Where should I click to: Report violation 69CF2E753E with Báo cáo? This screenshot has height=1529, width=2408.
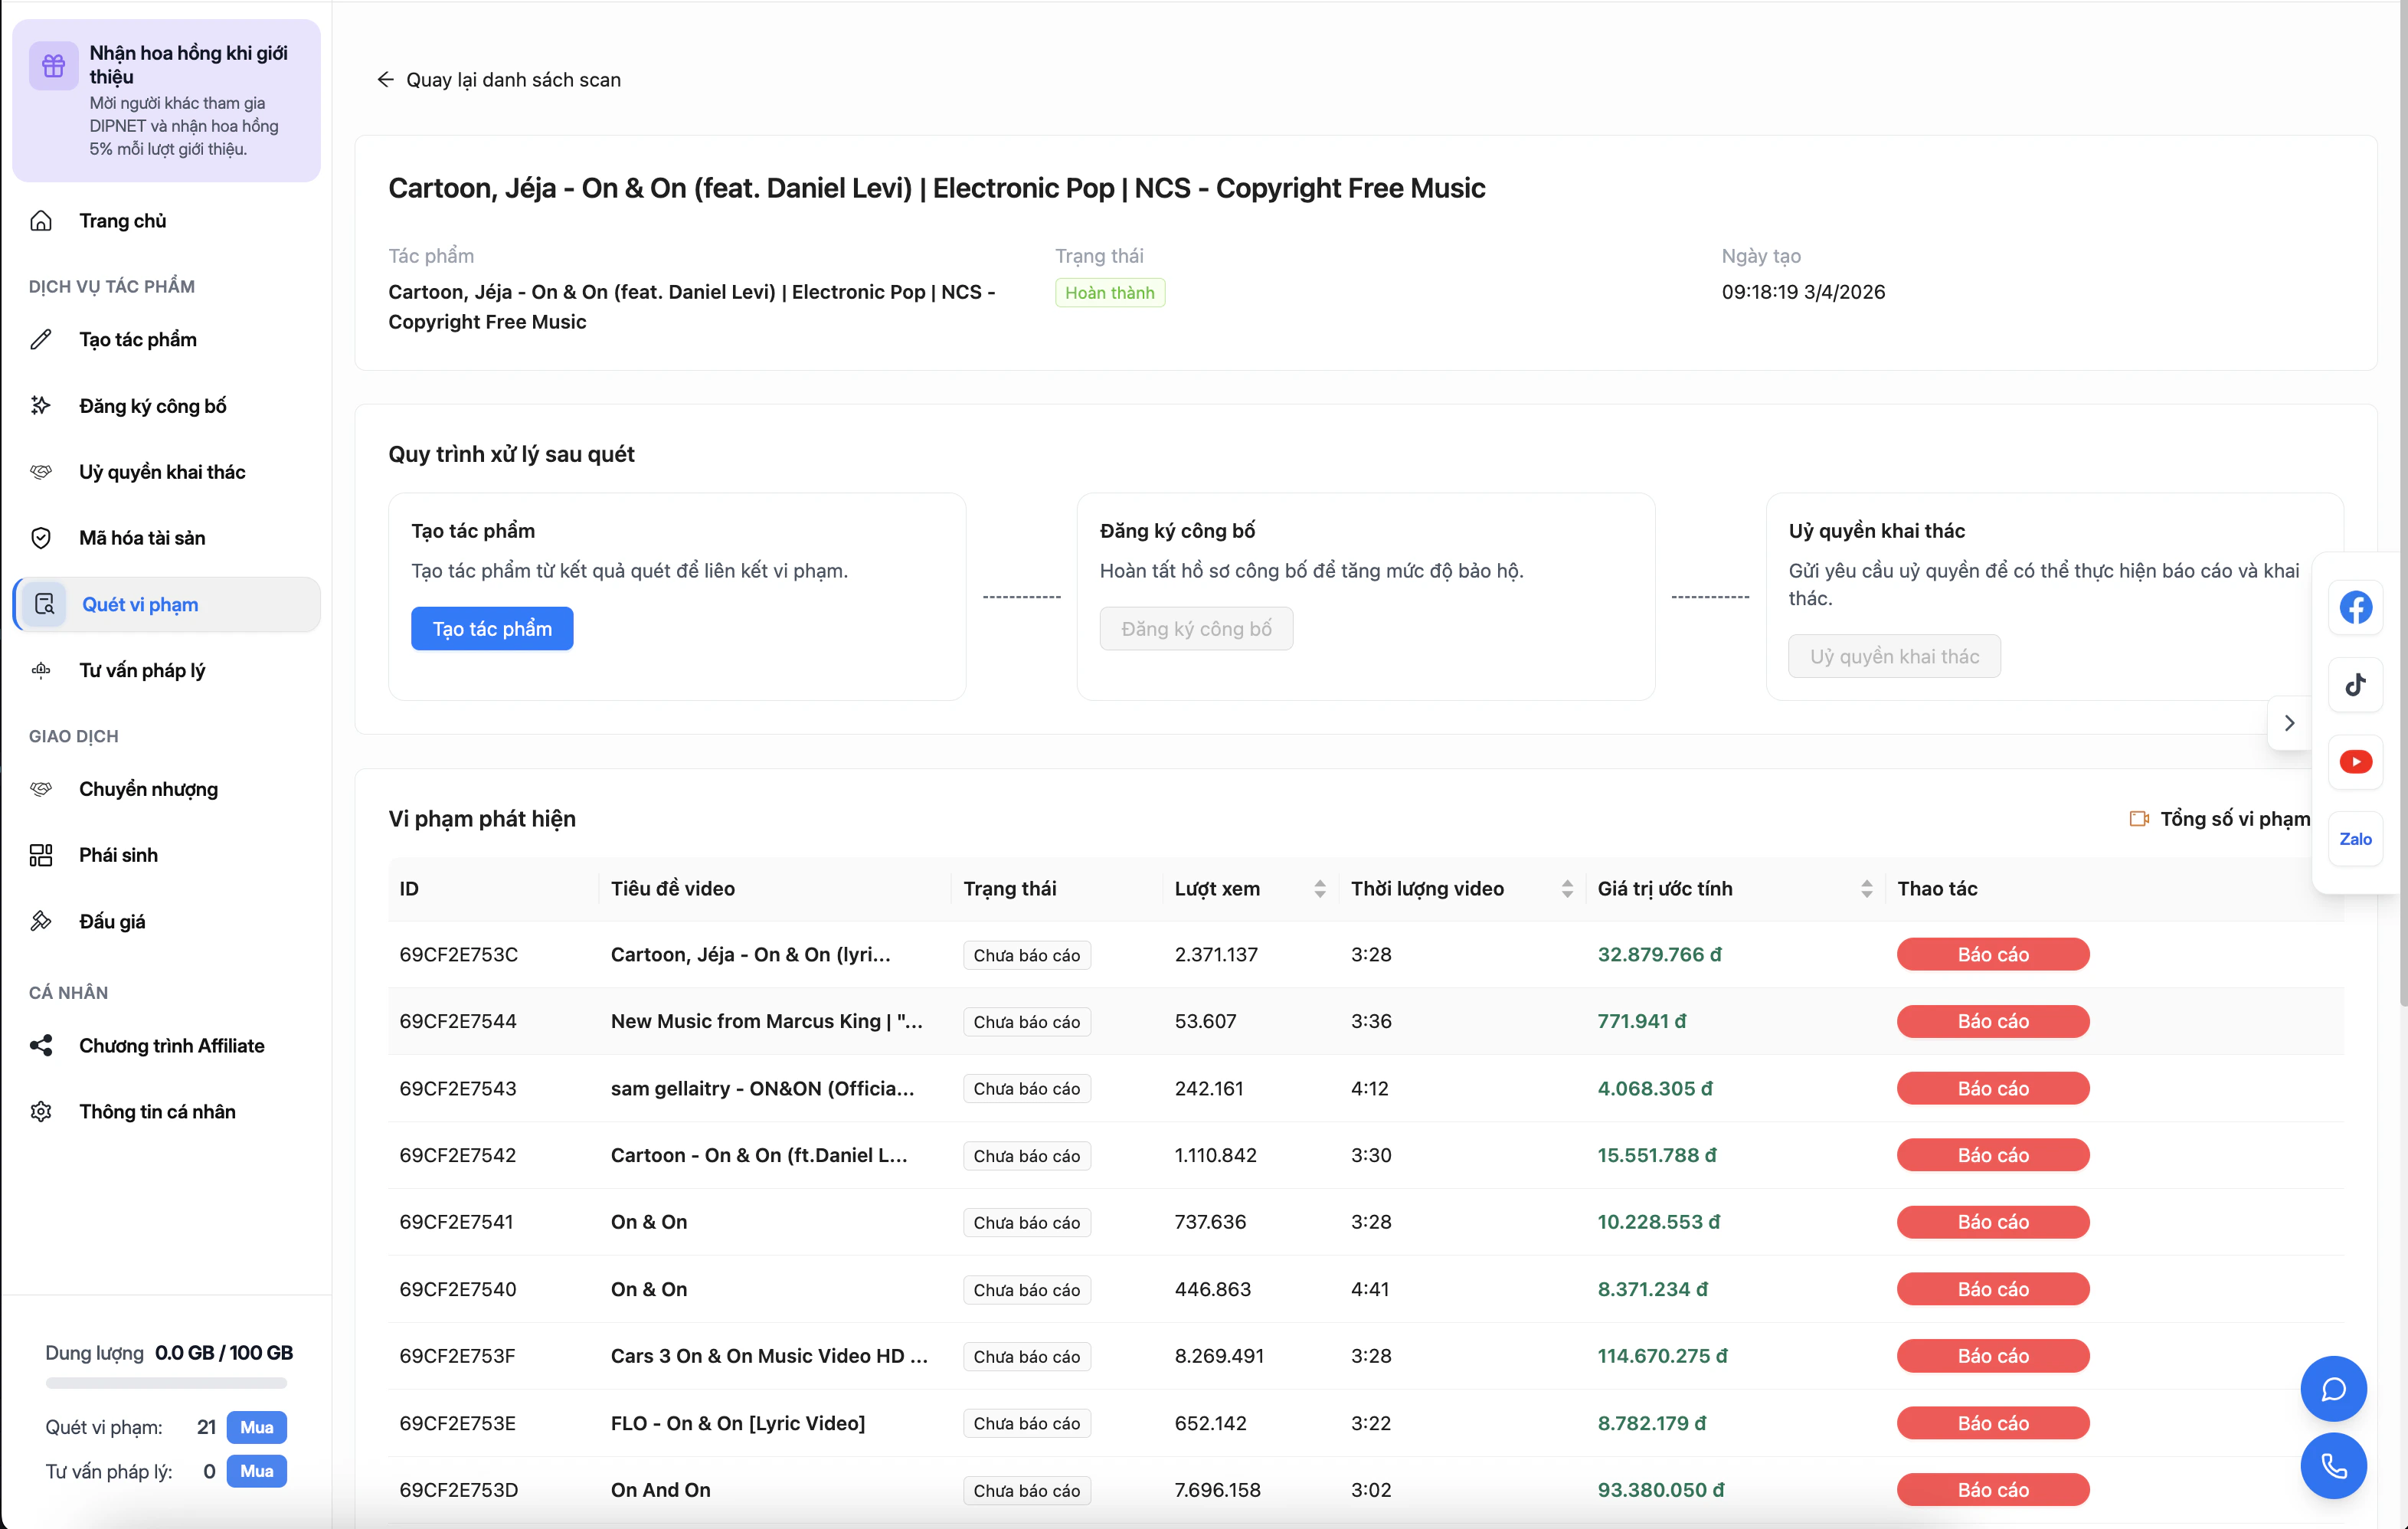click(1993, 1423)
